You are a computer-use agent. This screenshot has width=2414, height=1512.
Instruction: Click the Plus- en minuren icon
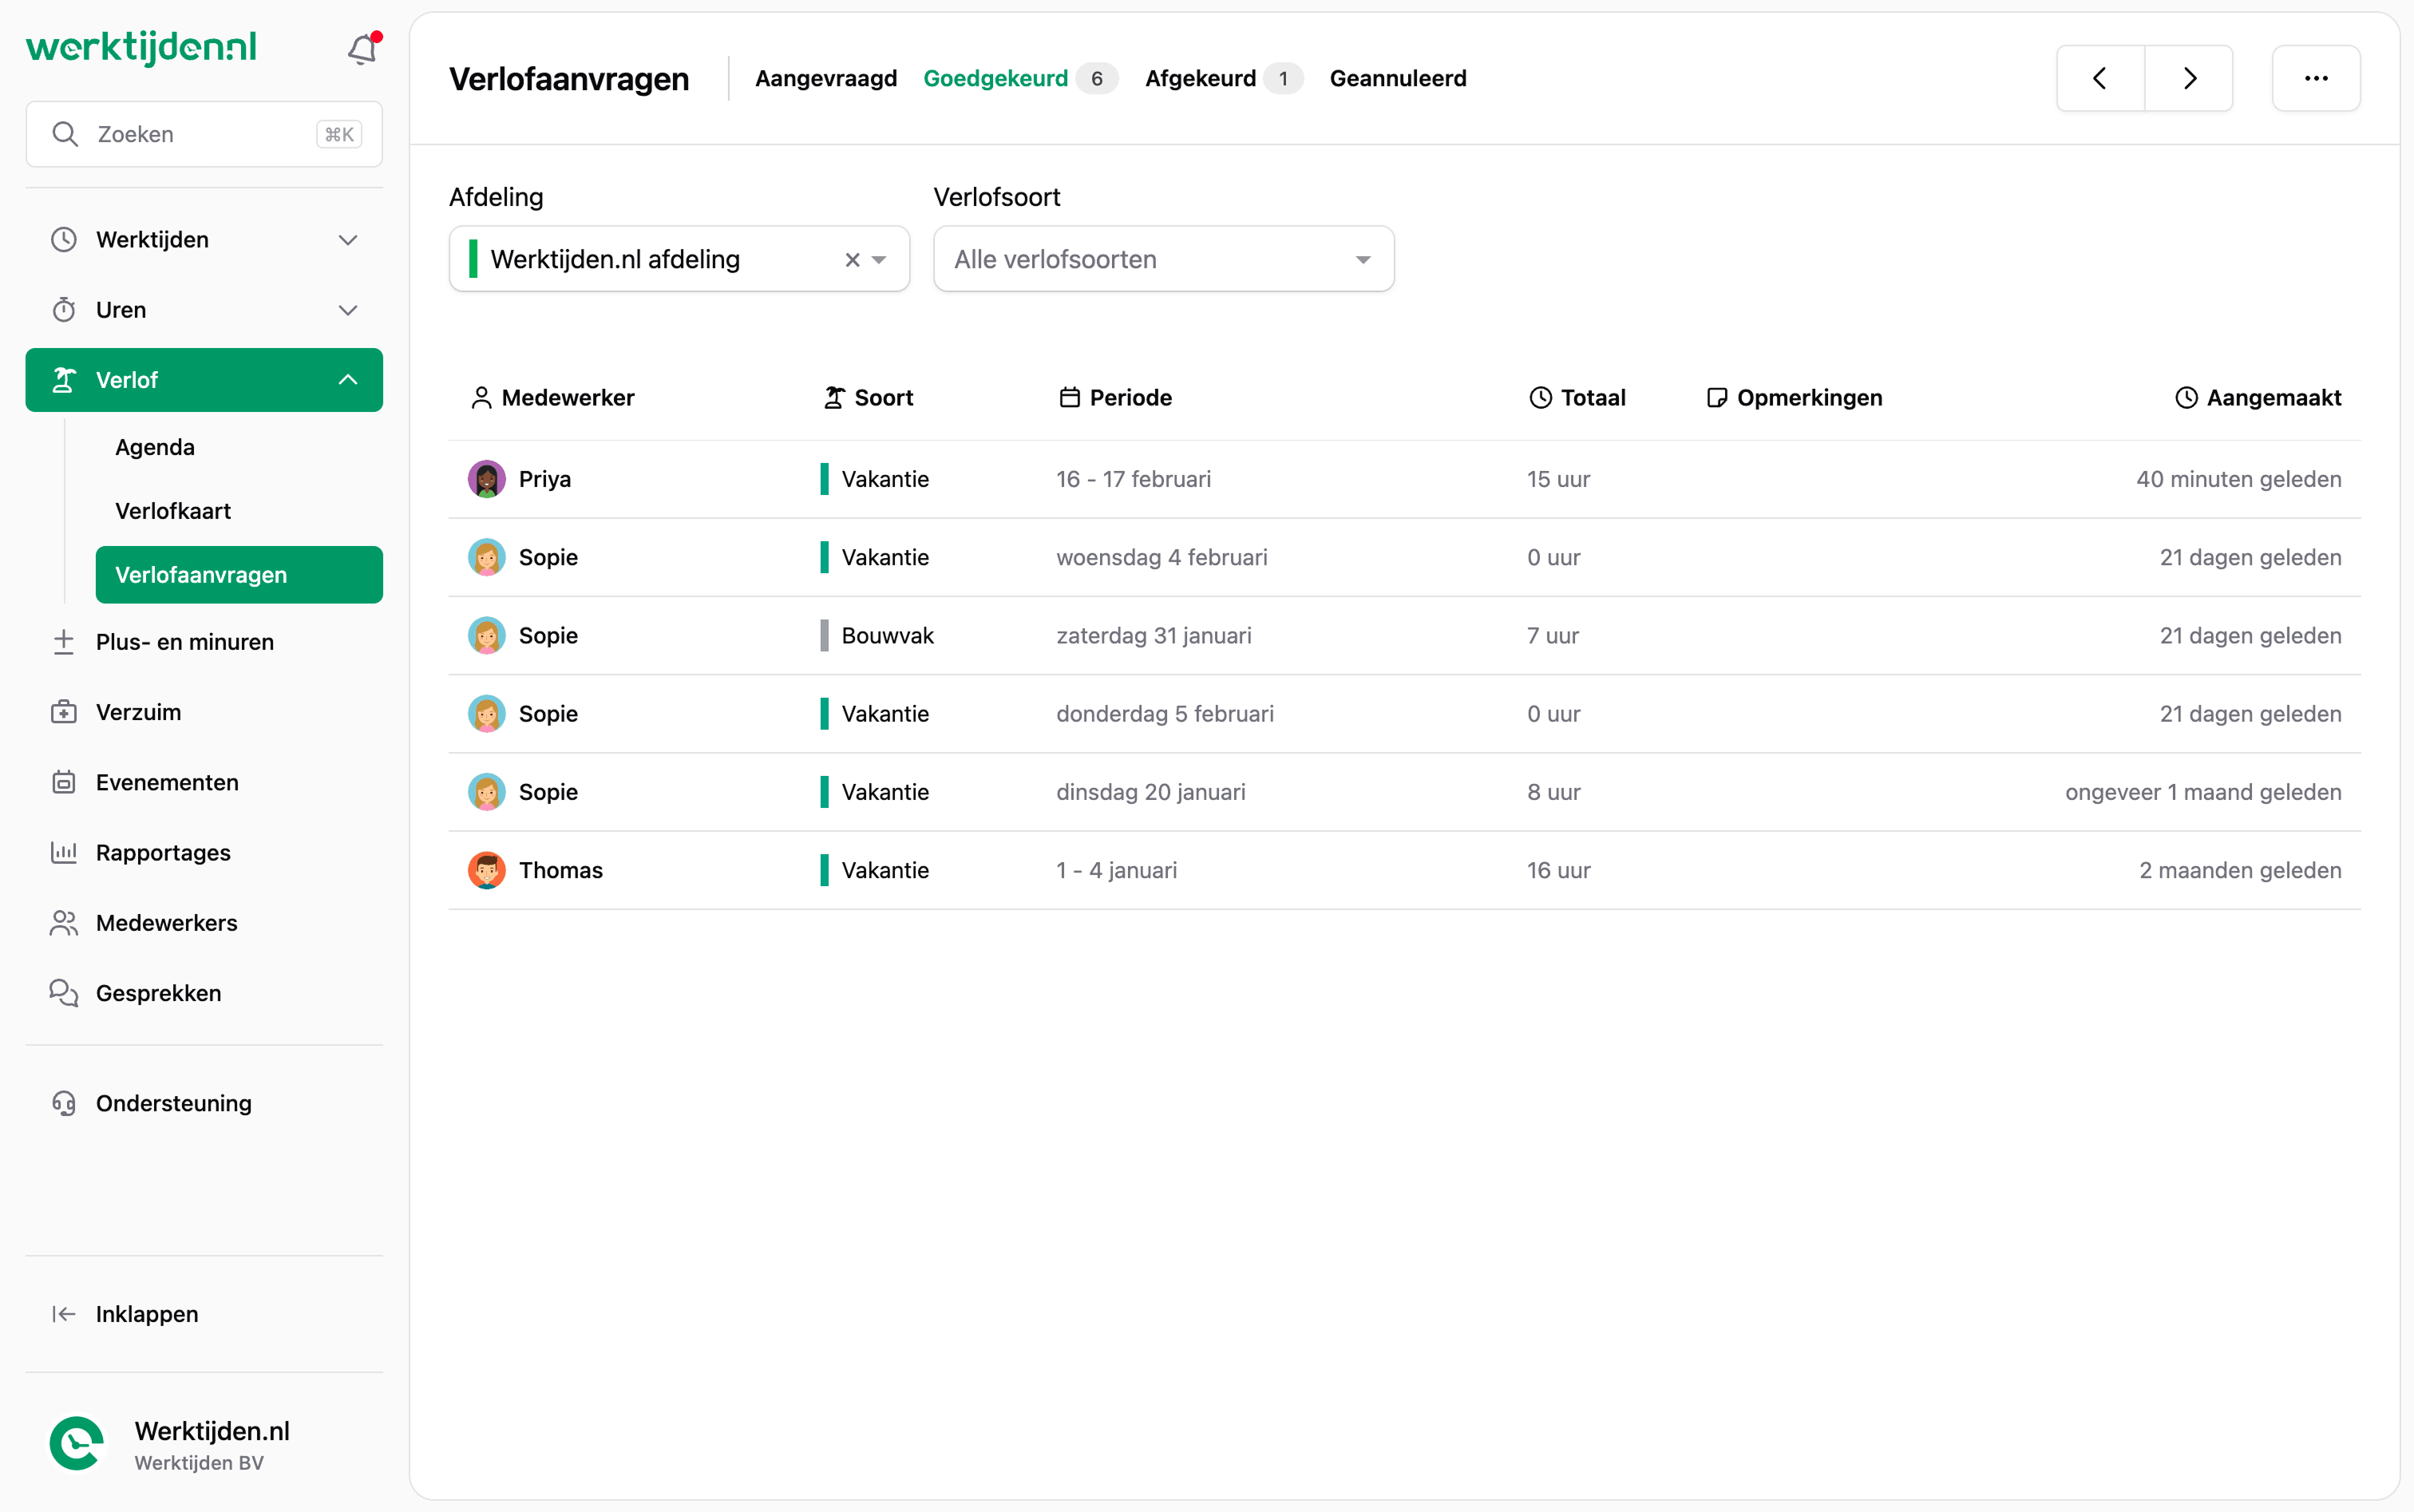[63, 641]
